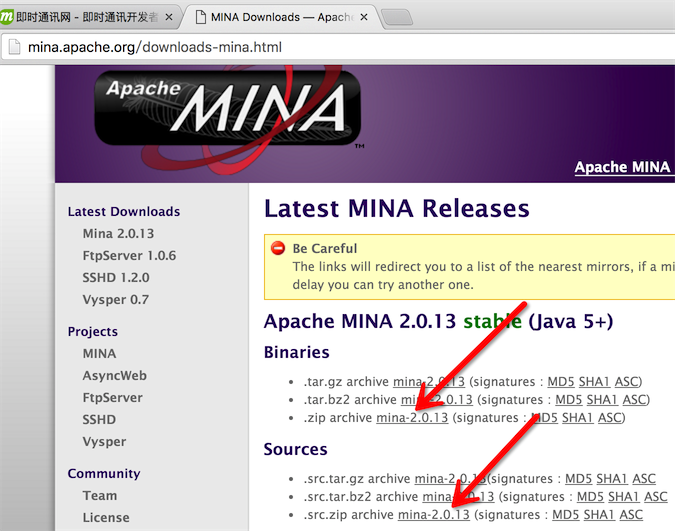Download binary .tar.gz mina-2.0.13
The image size is (675, 531).
coord(429,382)
